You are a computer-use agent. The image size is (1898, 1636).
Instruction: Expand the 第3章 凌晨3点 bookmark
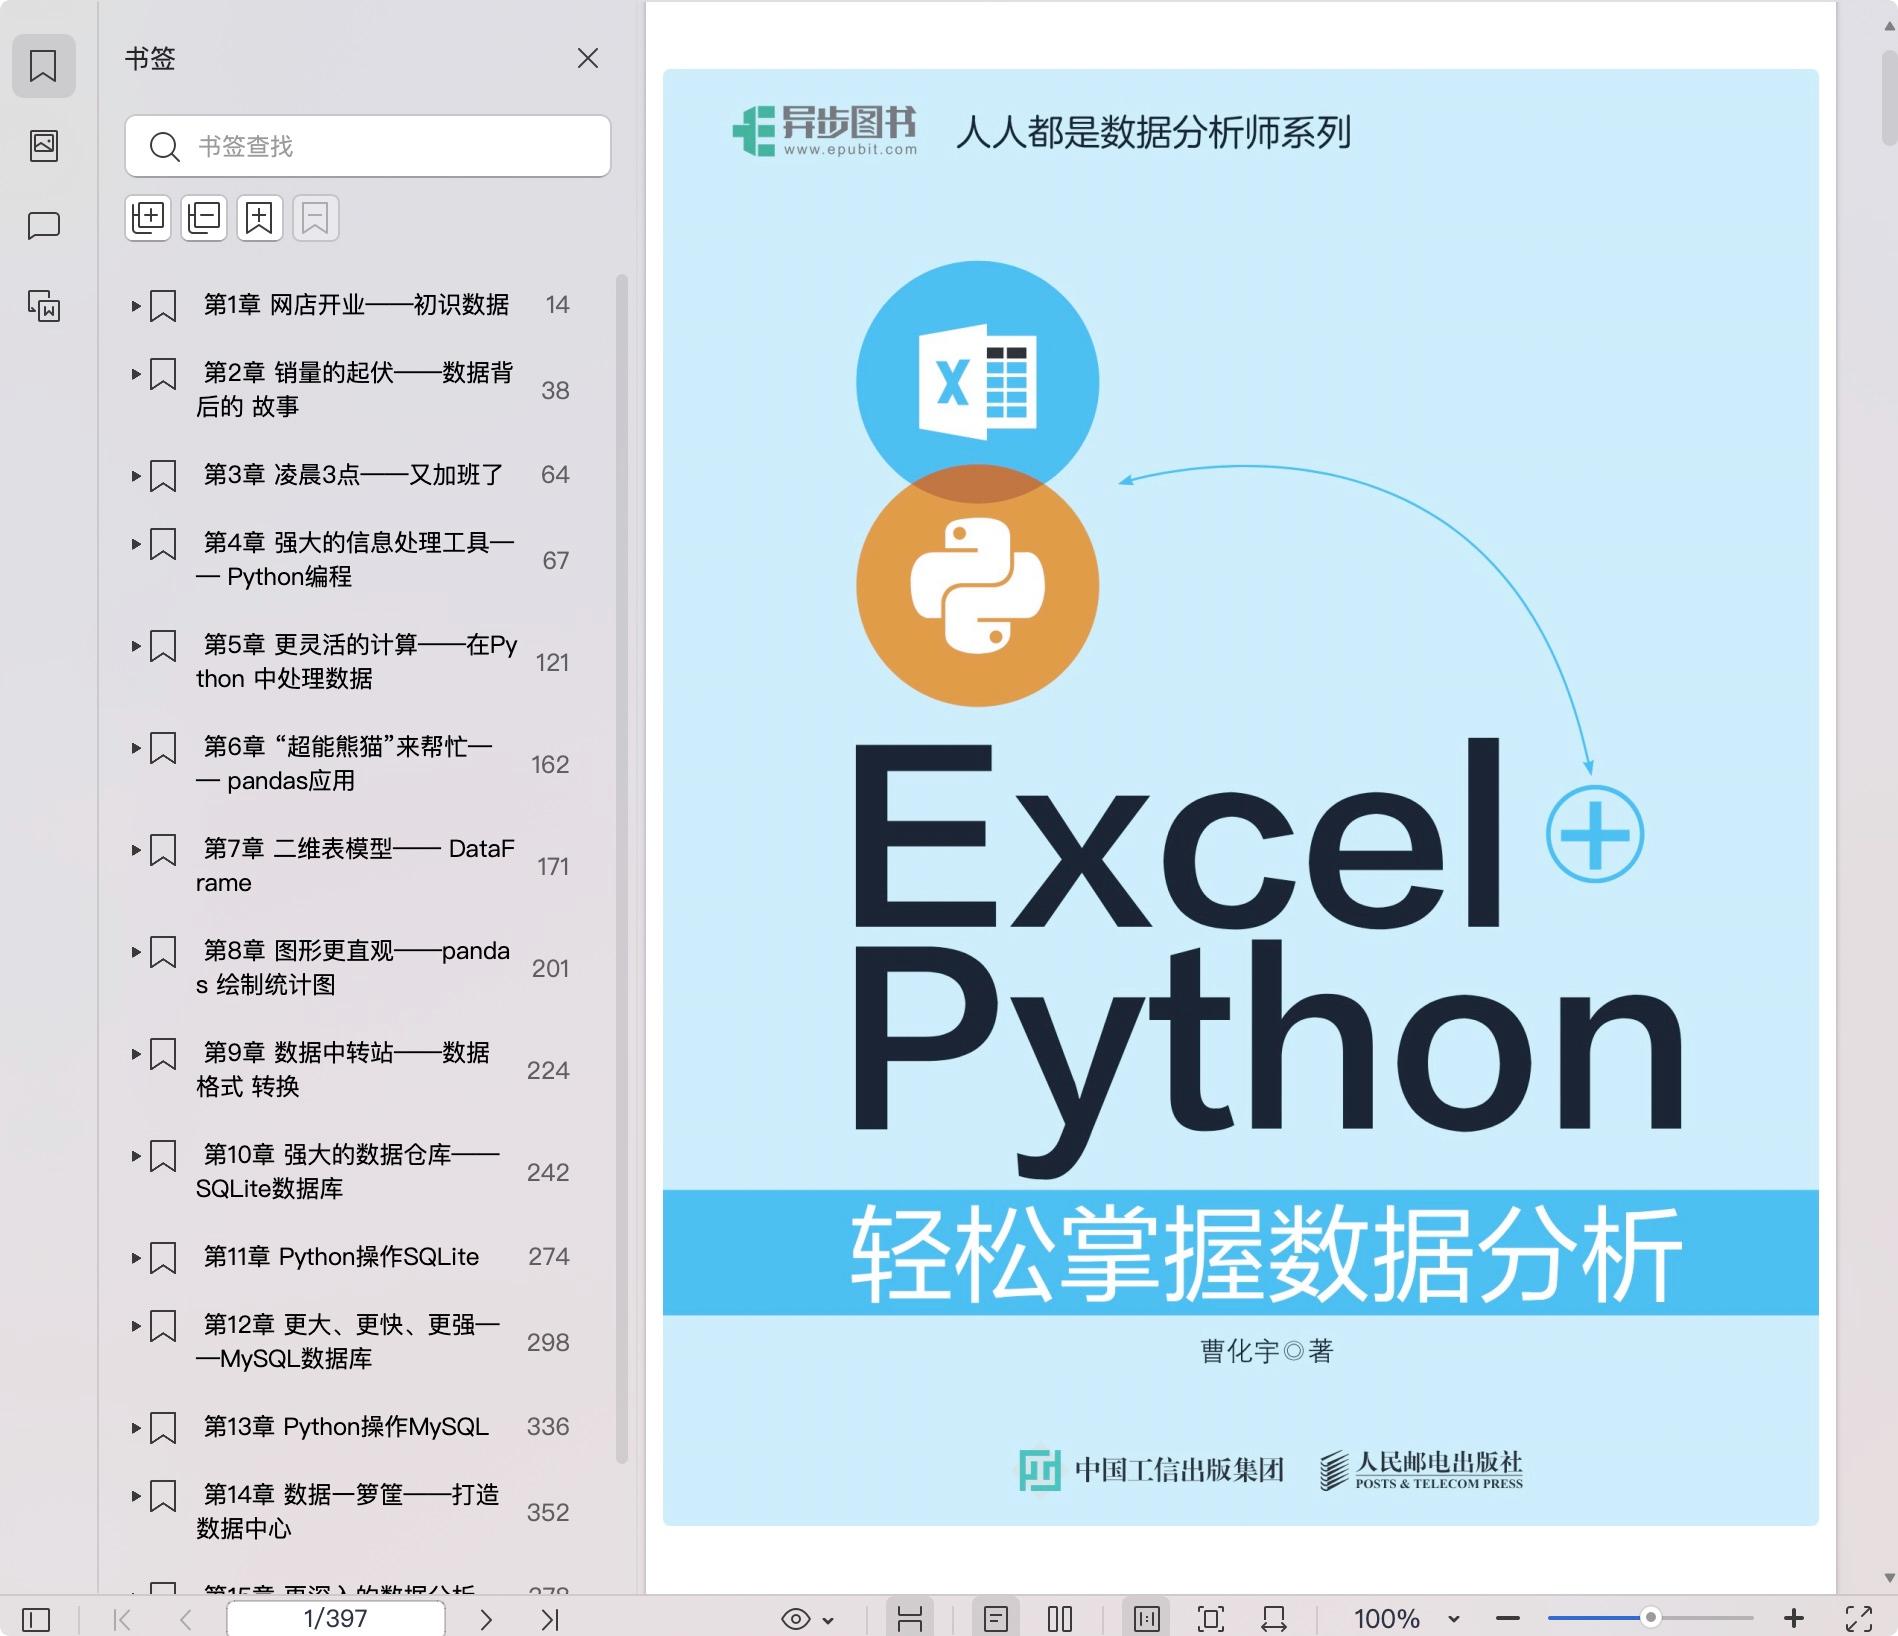click(136, 475)
